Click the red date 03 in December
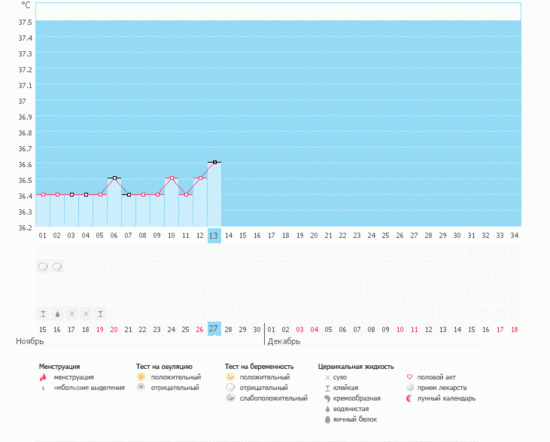This screenshot has height=442, width=550. [x=300, y=330]
